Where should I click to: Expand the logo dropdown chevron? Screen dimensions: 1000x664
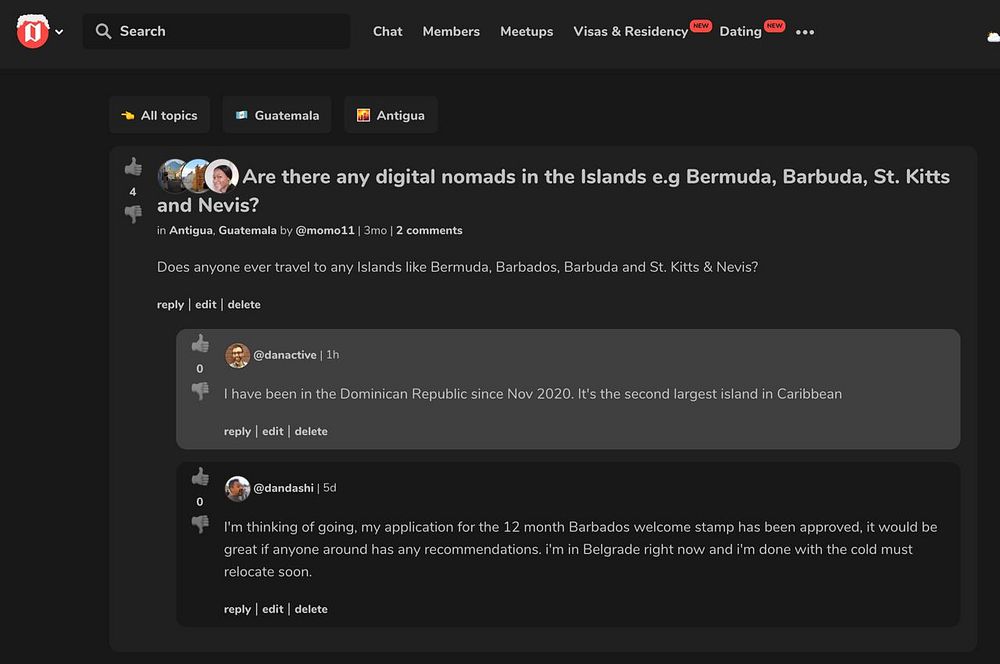pyautogui.click(x=59, y=31)
